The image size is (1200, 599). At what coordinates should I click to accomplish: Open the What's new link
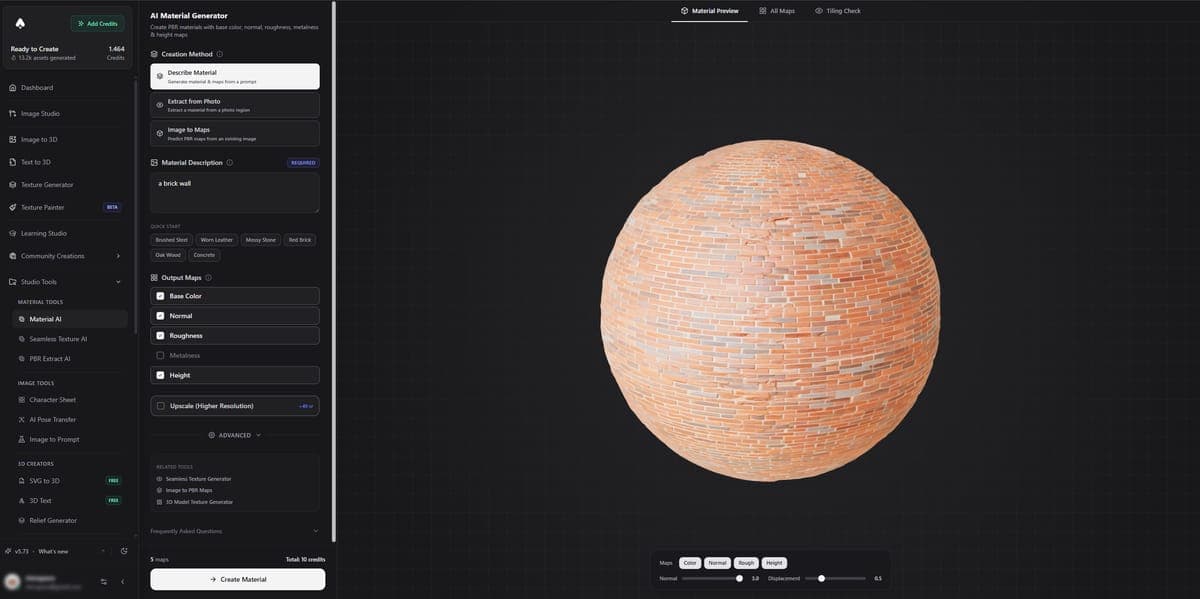53,551
